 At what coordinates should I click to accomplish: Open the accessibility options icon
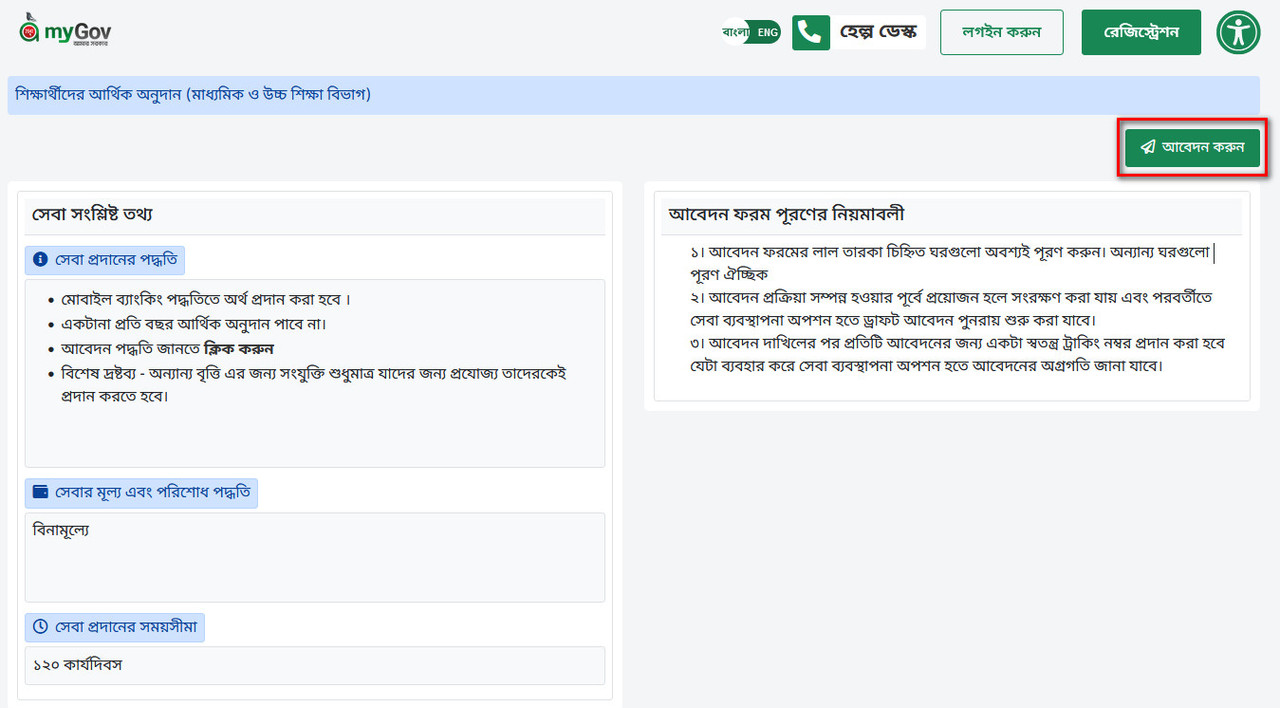(x=1238, y=32)
